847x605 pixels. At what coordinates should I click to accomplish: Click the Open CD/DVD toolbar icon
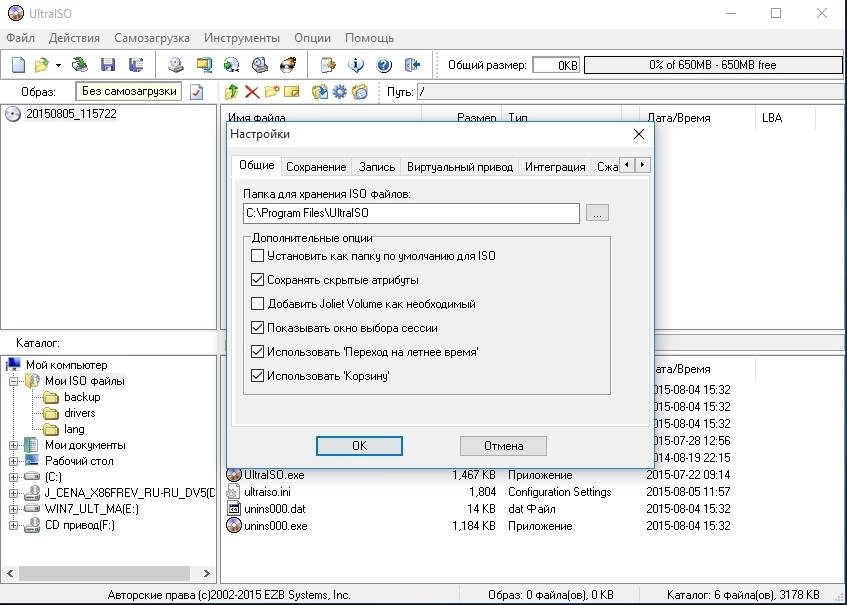[80, 65]
